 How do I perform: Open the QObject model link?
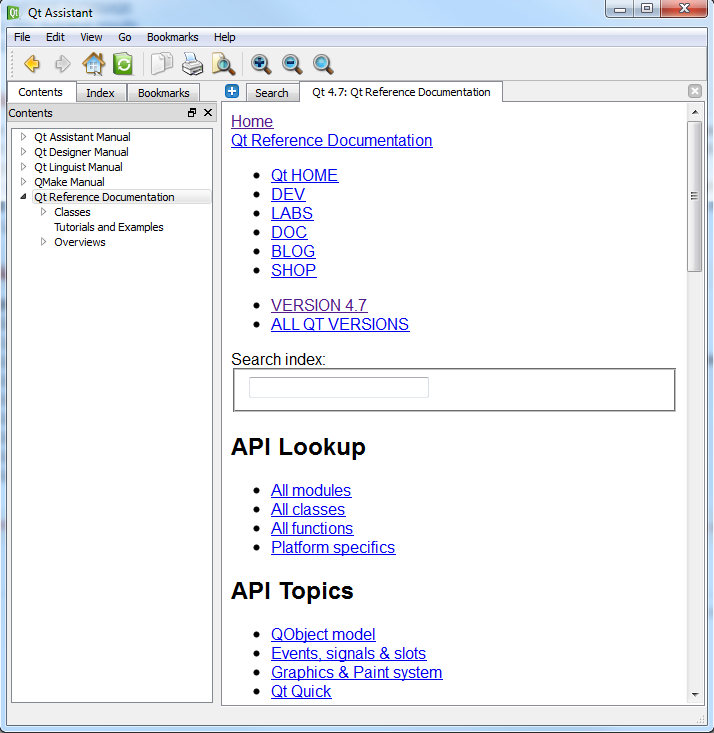pyautogui.click(x=323, y=634)
